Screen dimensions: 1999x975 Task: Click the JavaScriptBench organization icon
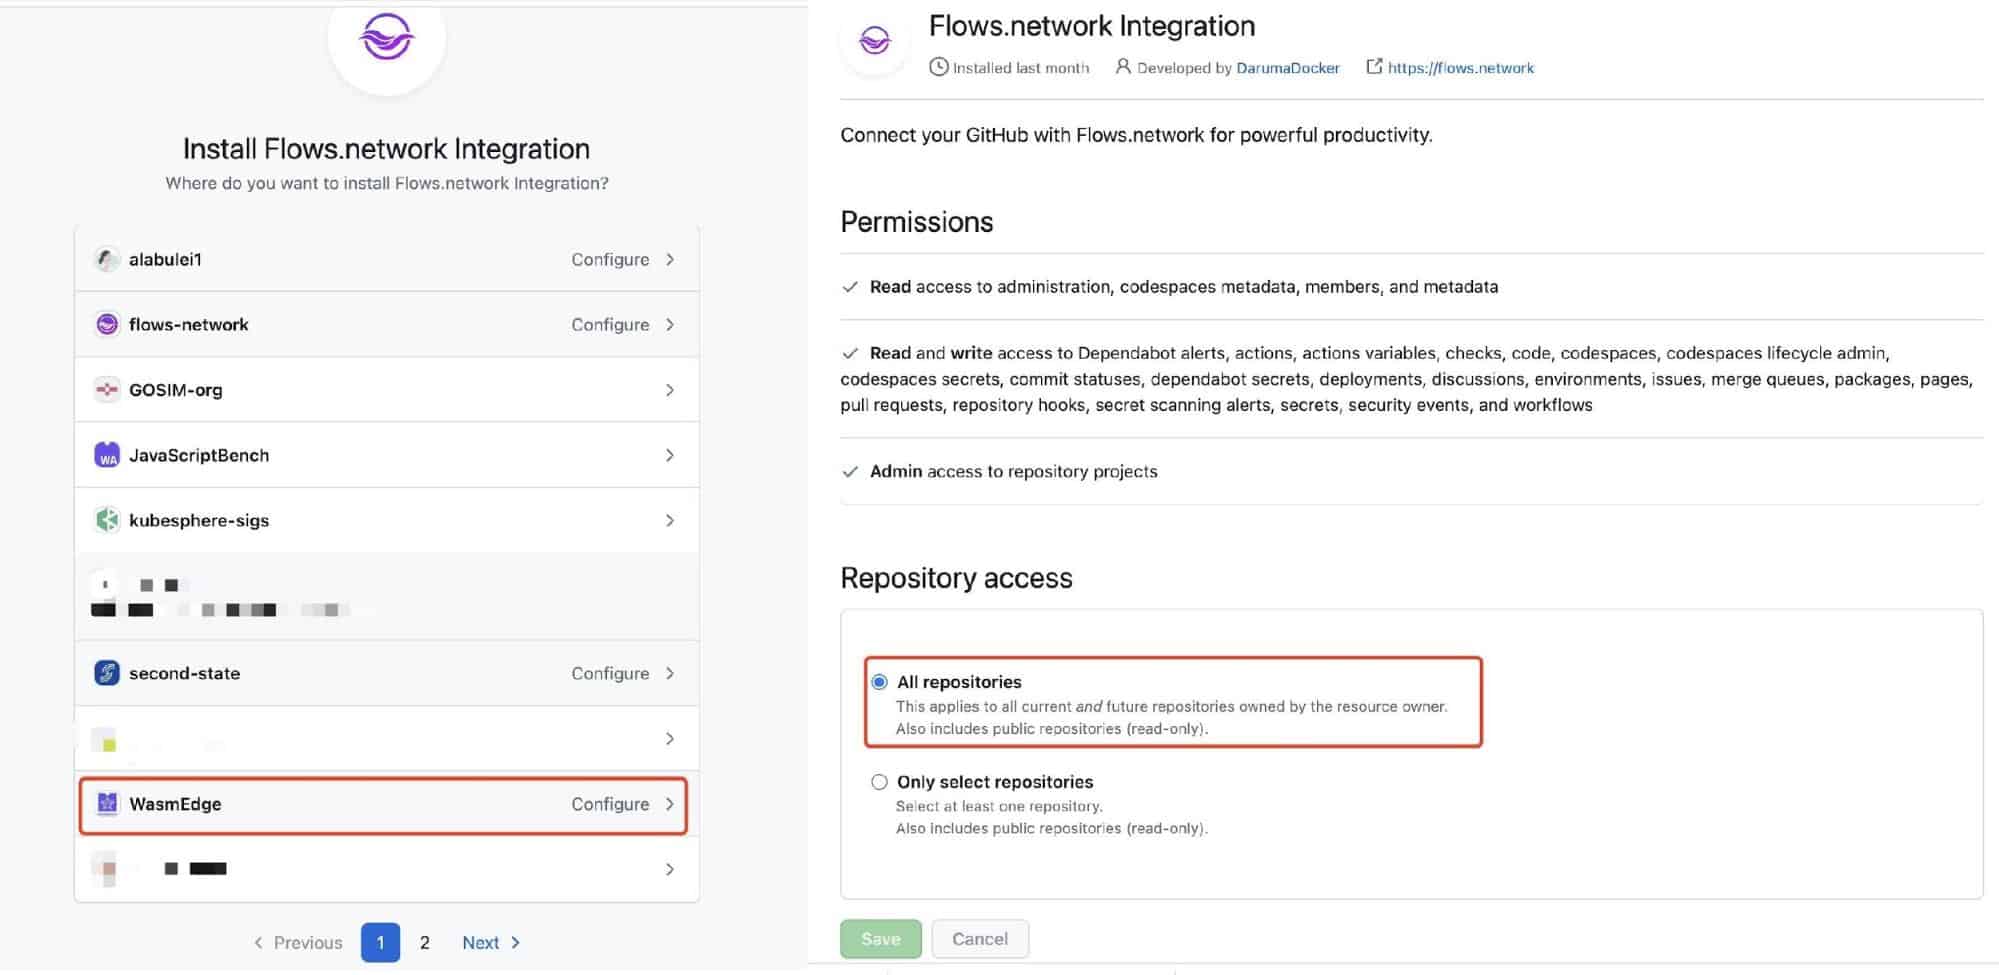point(107,455)
